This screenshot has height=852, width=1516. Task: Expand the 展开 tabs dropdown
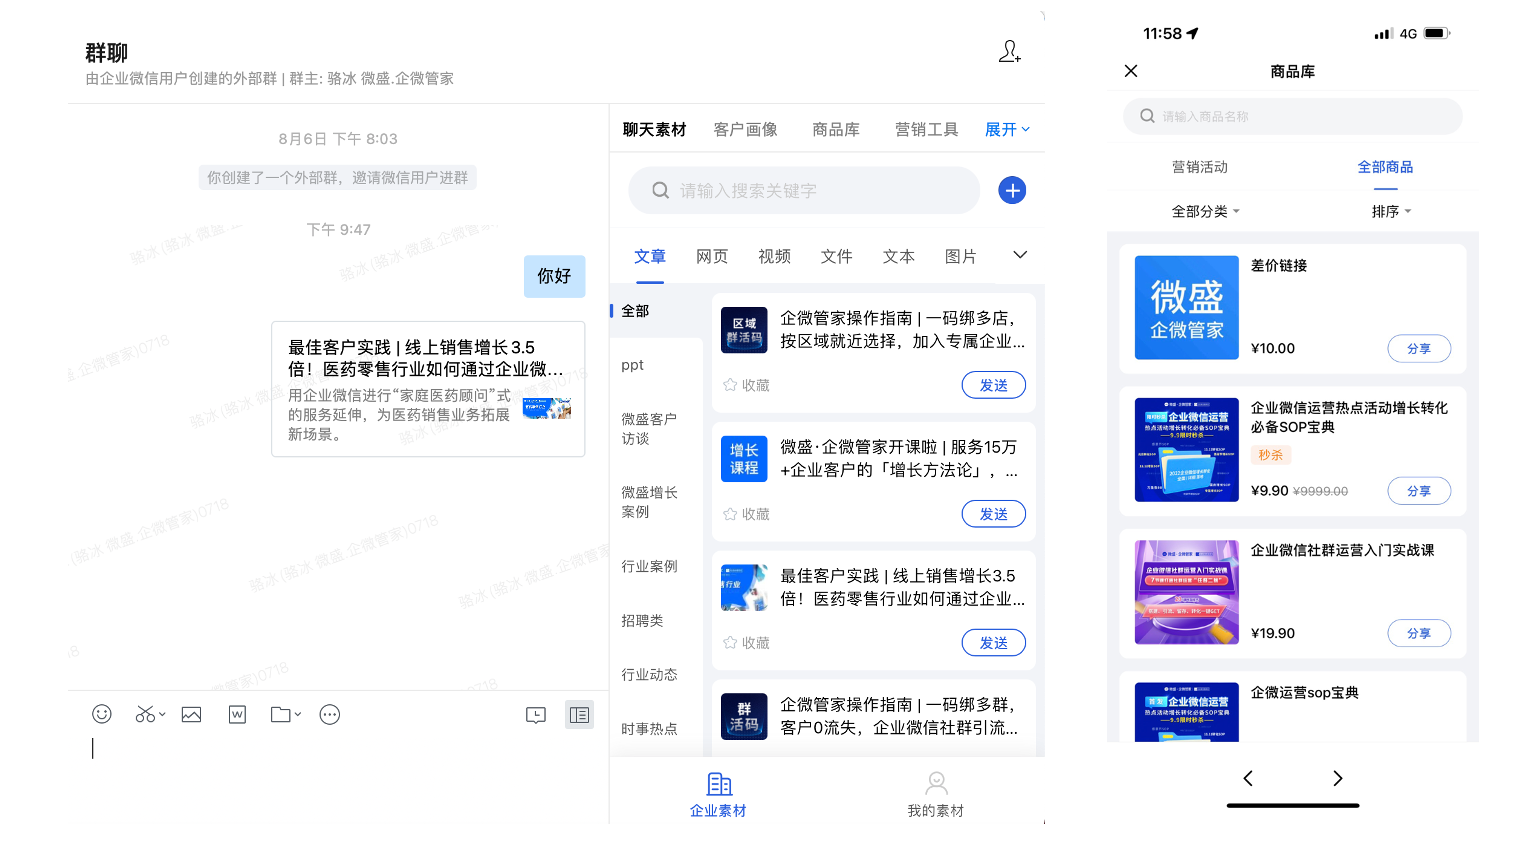point(1007,129)
